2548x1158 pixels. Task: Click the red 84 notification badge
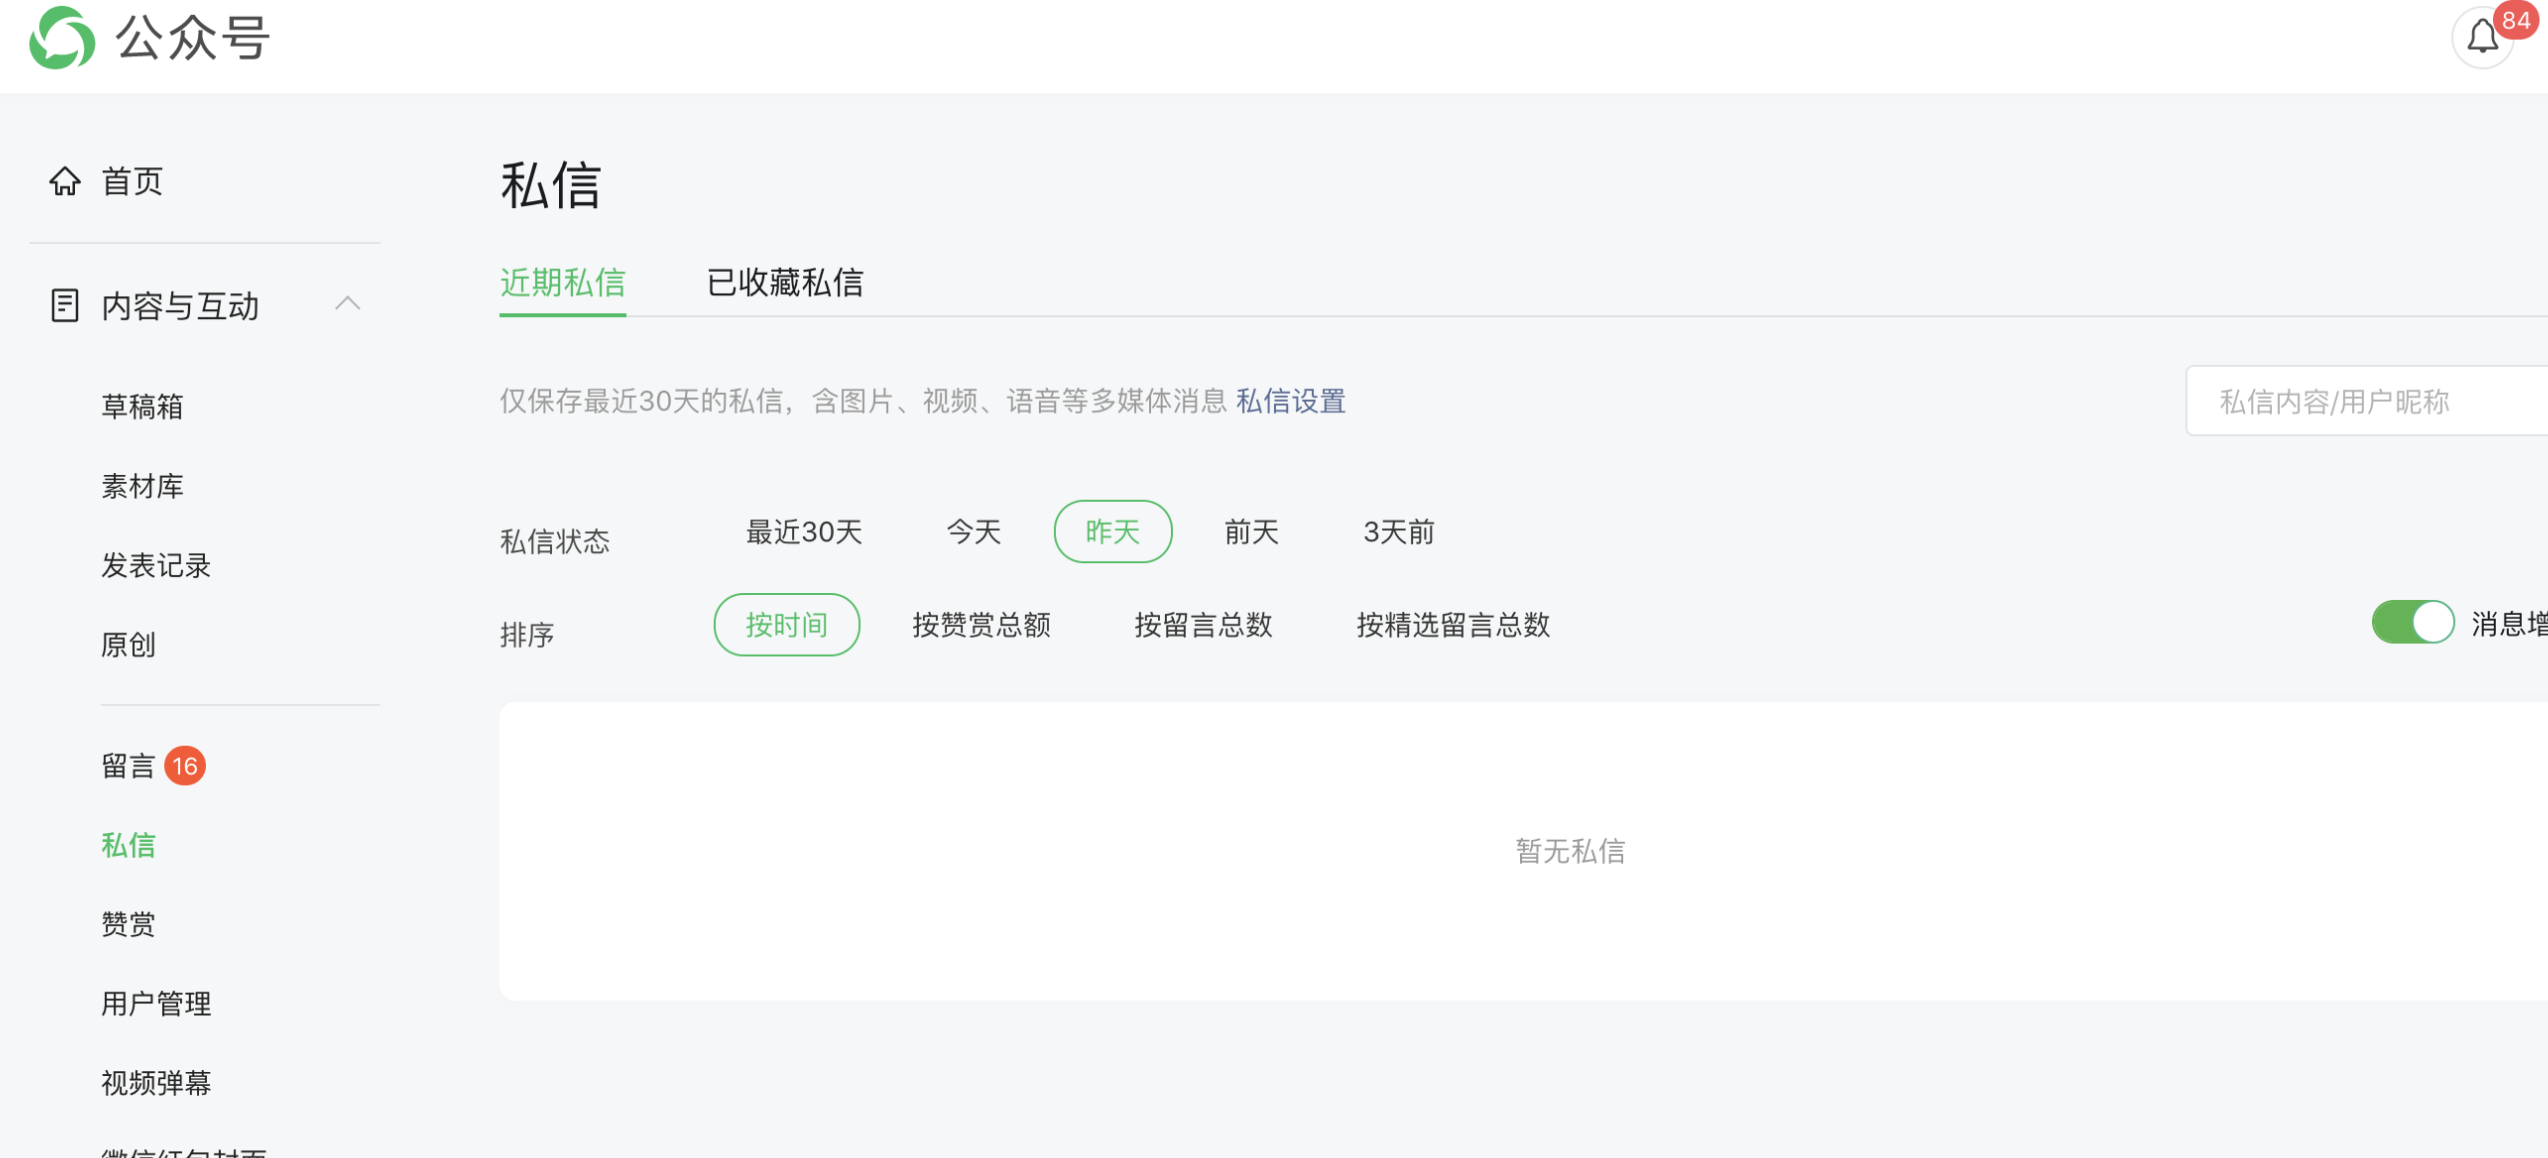pyautogui.click(x=2515, y=20)
